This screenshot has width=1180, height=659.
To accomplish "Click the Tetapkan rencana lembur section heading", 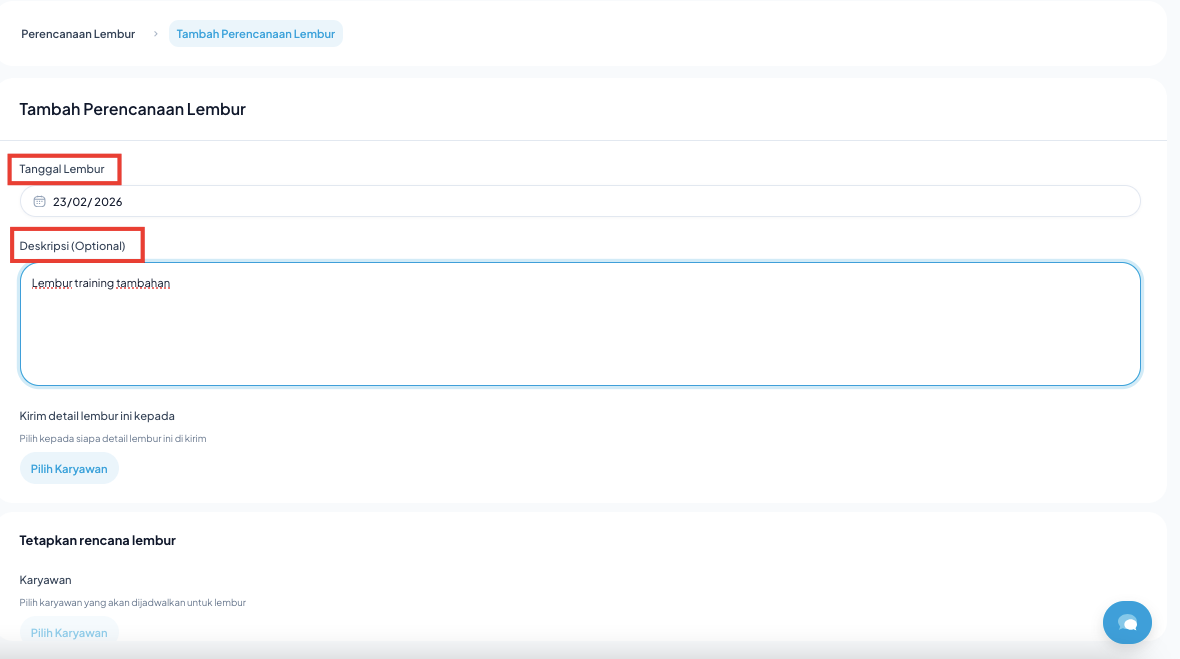I will coord(97,540).
